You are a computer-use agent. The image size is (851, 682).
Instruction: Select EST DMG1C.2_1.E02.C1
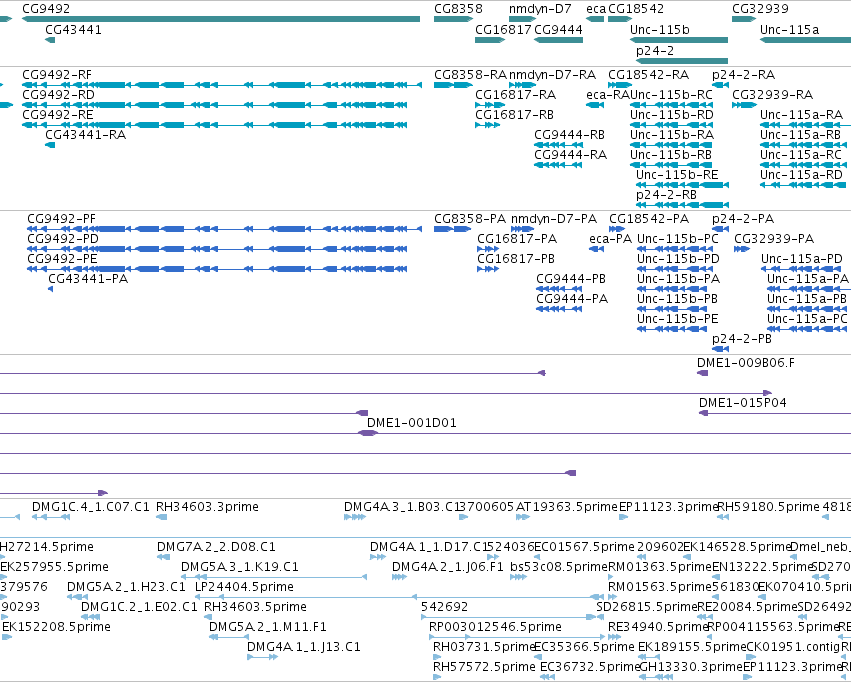[x=139, y=607]
